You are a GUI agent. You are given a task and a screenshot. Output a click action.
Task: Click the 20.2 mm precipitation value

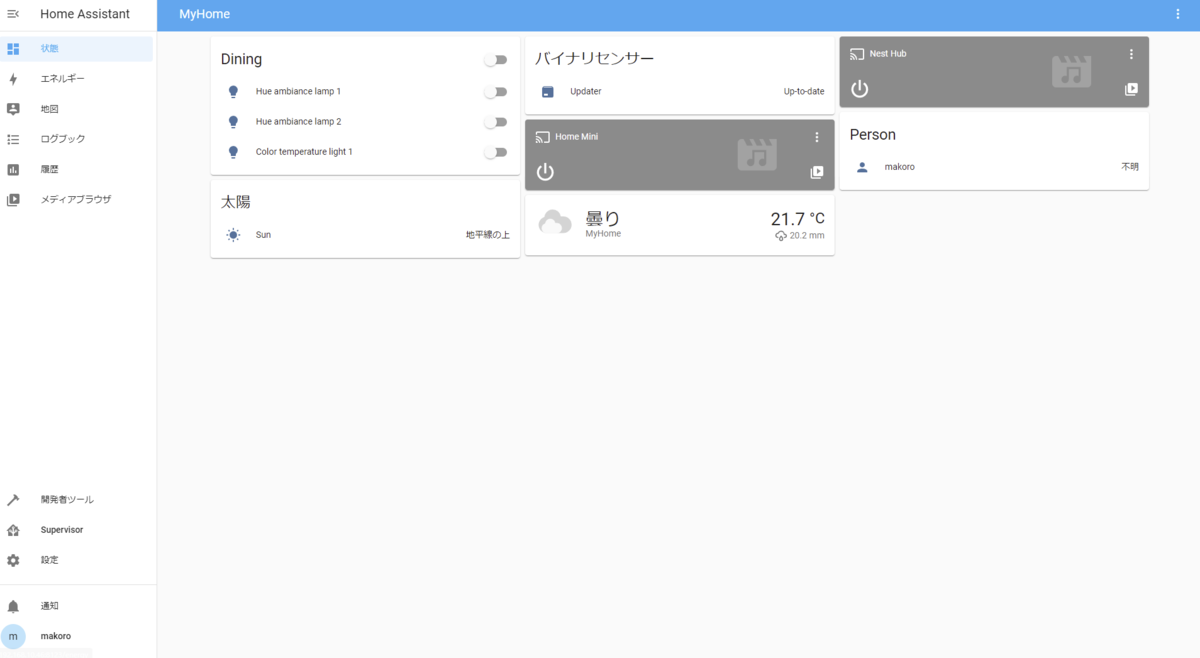click(800, 236)
